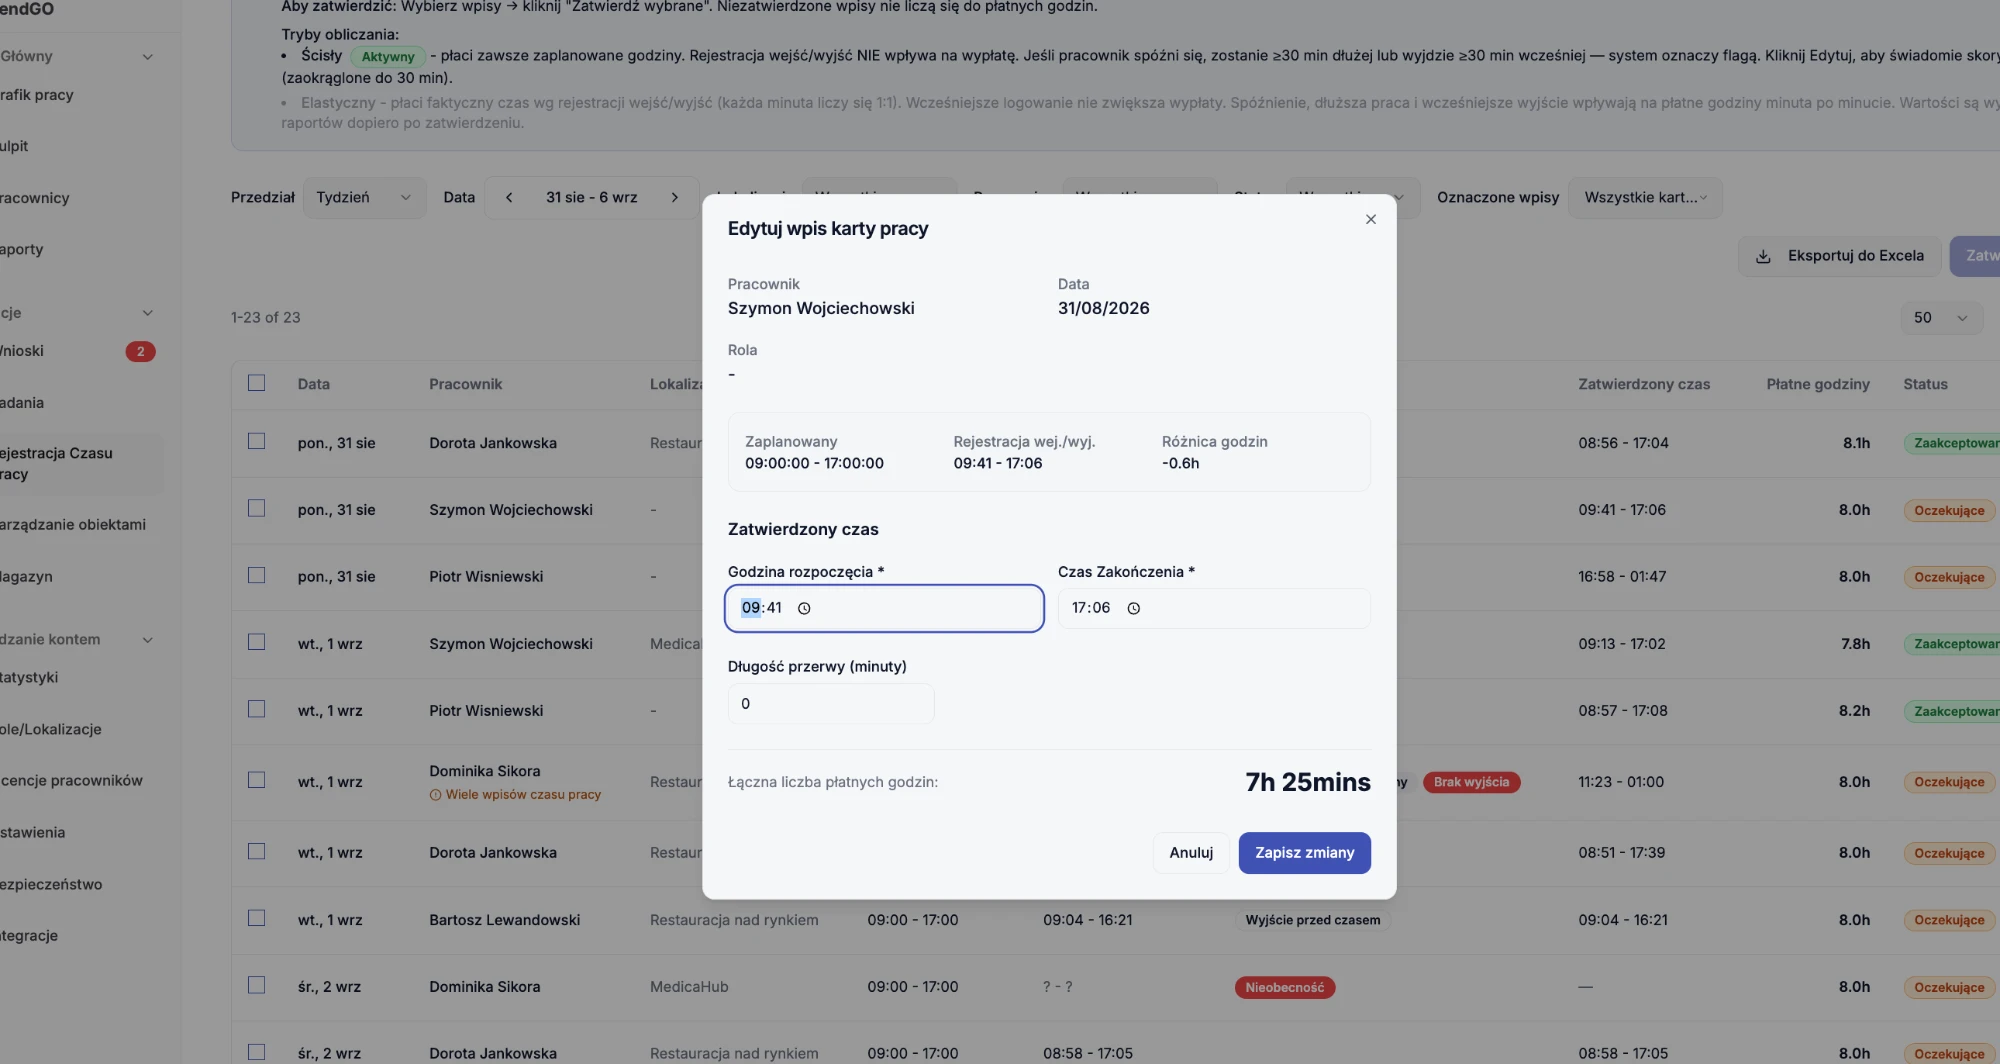Screen dimensions: 2000x1064
Task: Go to previous week with left arrow
Action: [509, 198]
